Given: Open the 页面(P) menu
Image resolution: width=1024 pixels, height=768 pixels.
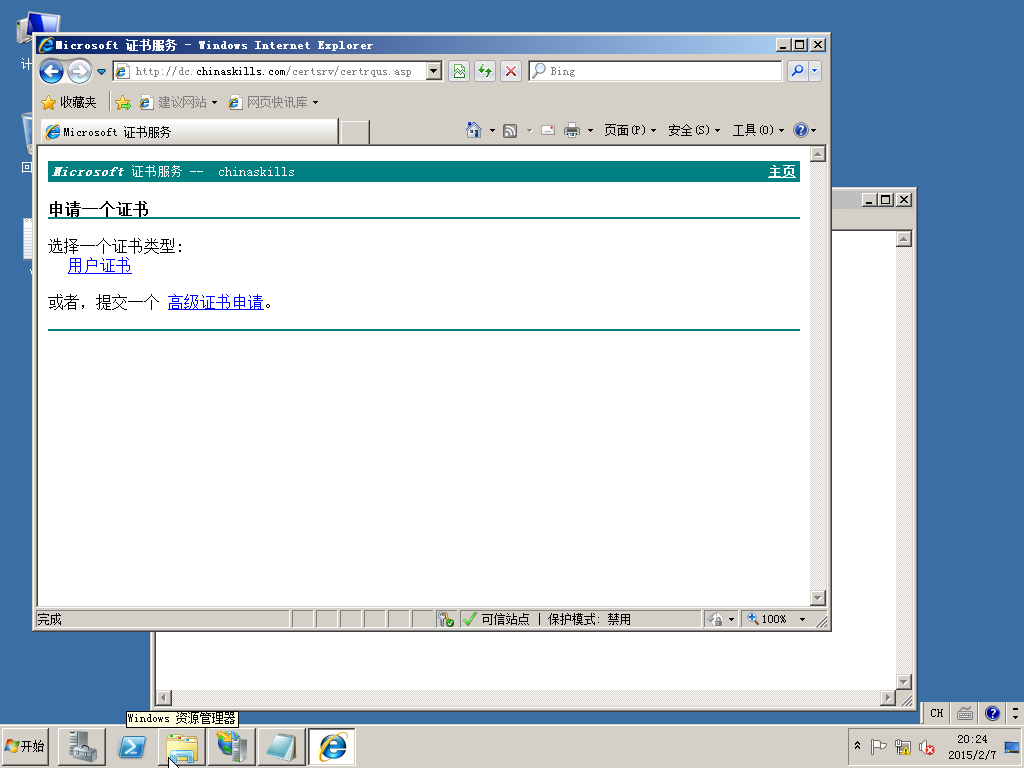Looking at the screenshot, I should (x=630, y=131).
